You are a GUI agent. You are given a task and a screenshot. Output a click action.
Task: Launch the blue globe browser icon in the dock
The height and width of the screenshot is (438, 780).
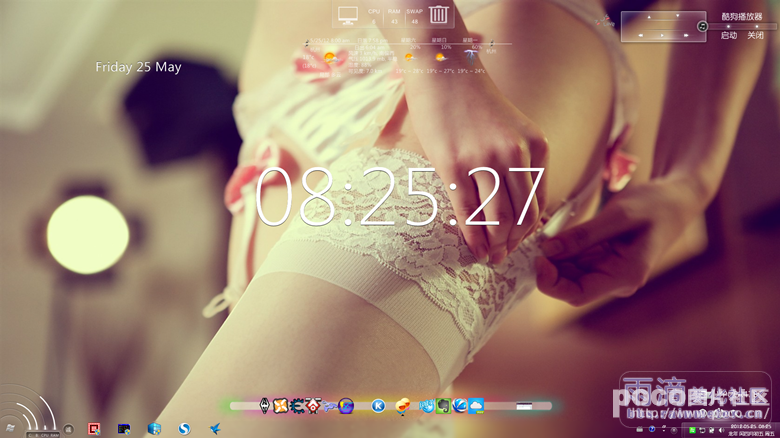point(460,406)
